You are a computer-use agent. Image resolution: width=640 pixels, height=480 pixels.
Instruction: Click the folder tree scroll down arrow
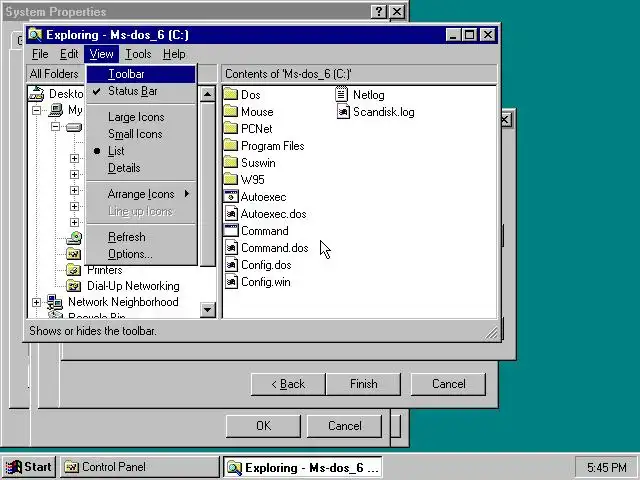tap(207, 310)
